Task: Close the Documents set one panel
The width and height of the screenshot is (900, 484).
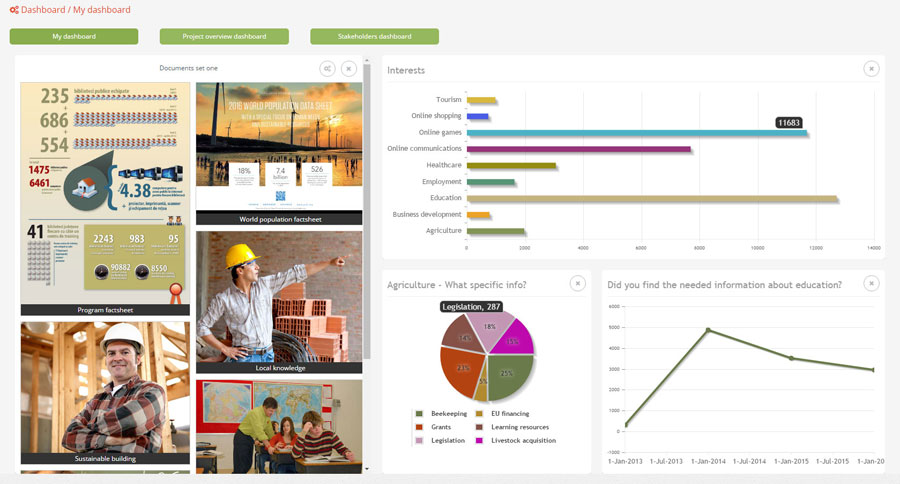Action: pos(348,68)
